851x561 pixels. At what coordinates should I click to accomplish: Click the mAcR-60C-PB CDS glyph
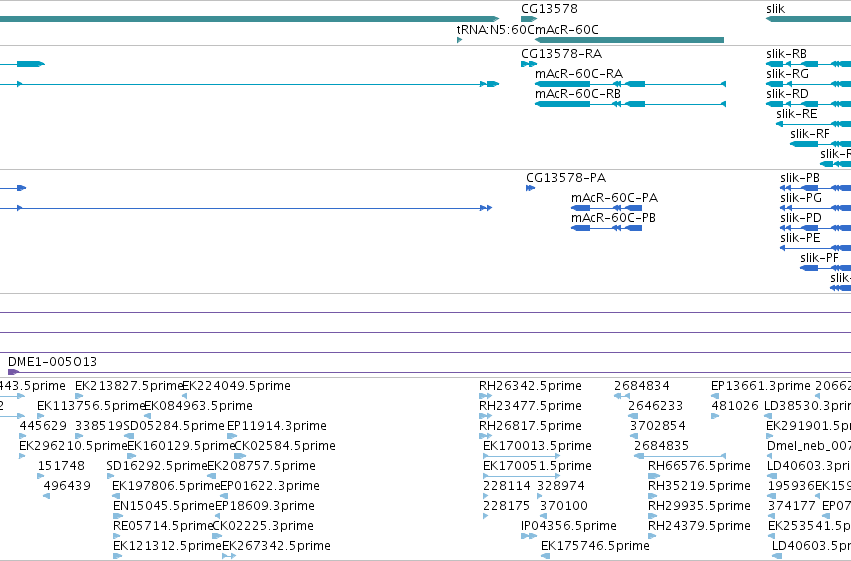606,228
